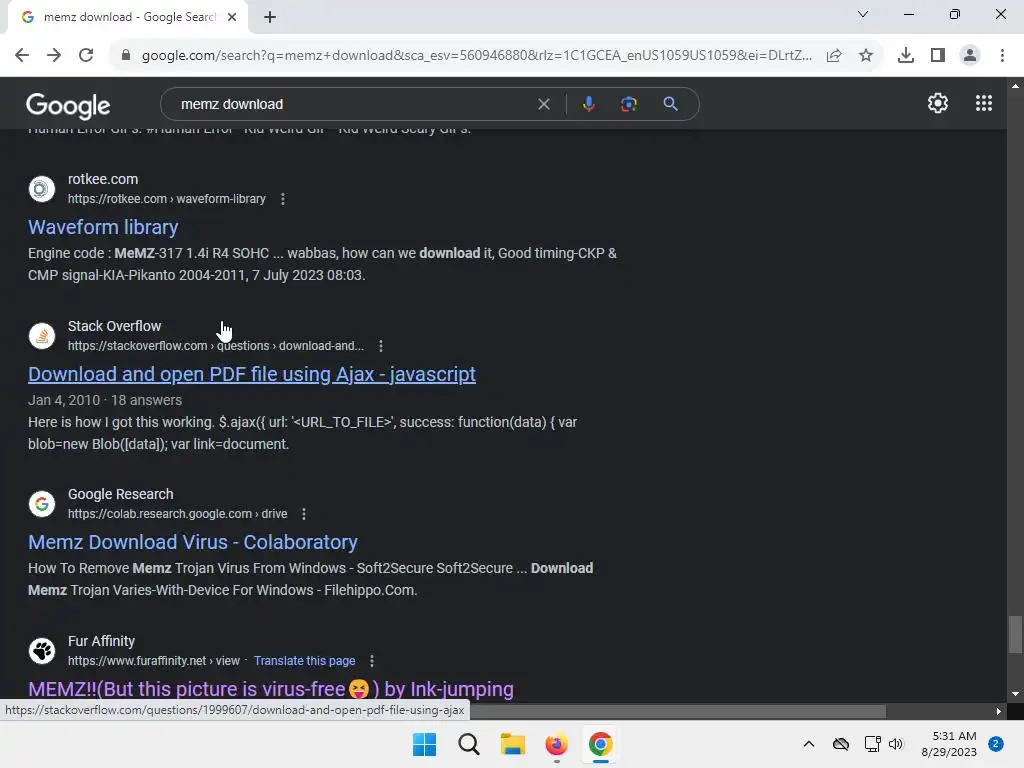Open more options for Google Research result
The image size is (1024, 768).
point(304,514)
